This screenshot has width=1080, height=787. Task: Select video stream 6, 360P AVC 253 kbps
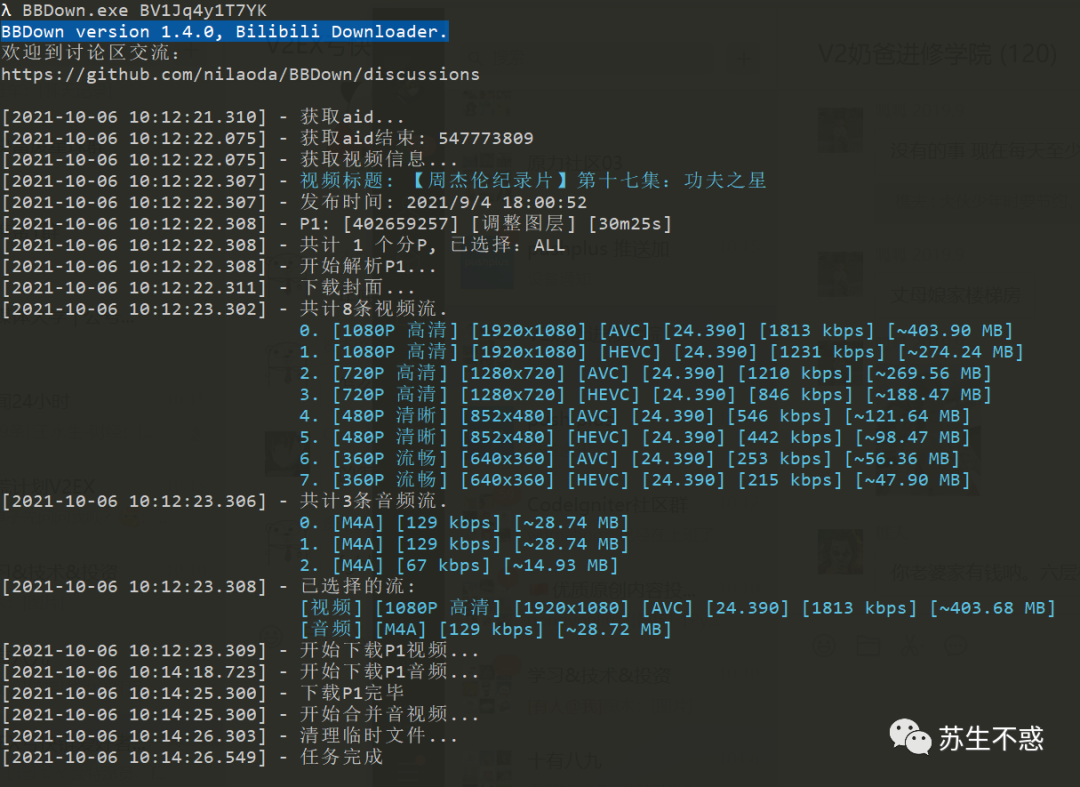(630, 459)
